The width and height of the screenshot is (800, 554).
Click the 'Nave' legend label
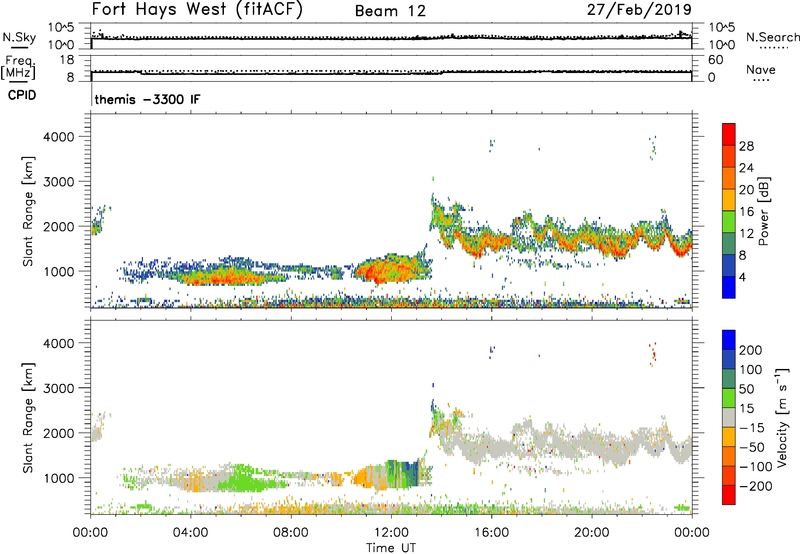(x=761, y=69)
